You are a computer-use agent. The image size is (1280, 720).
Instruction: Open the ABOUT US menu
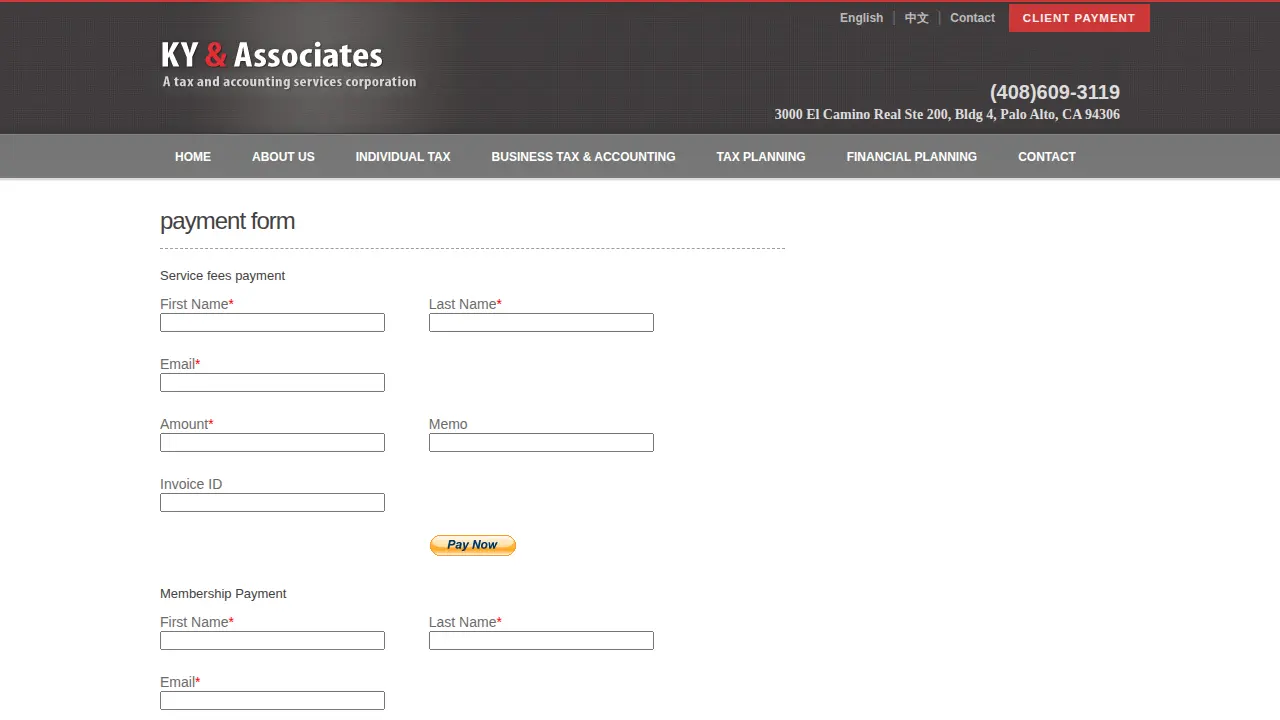point(283,157)
